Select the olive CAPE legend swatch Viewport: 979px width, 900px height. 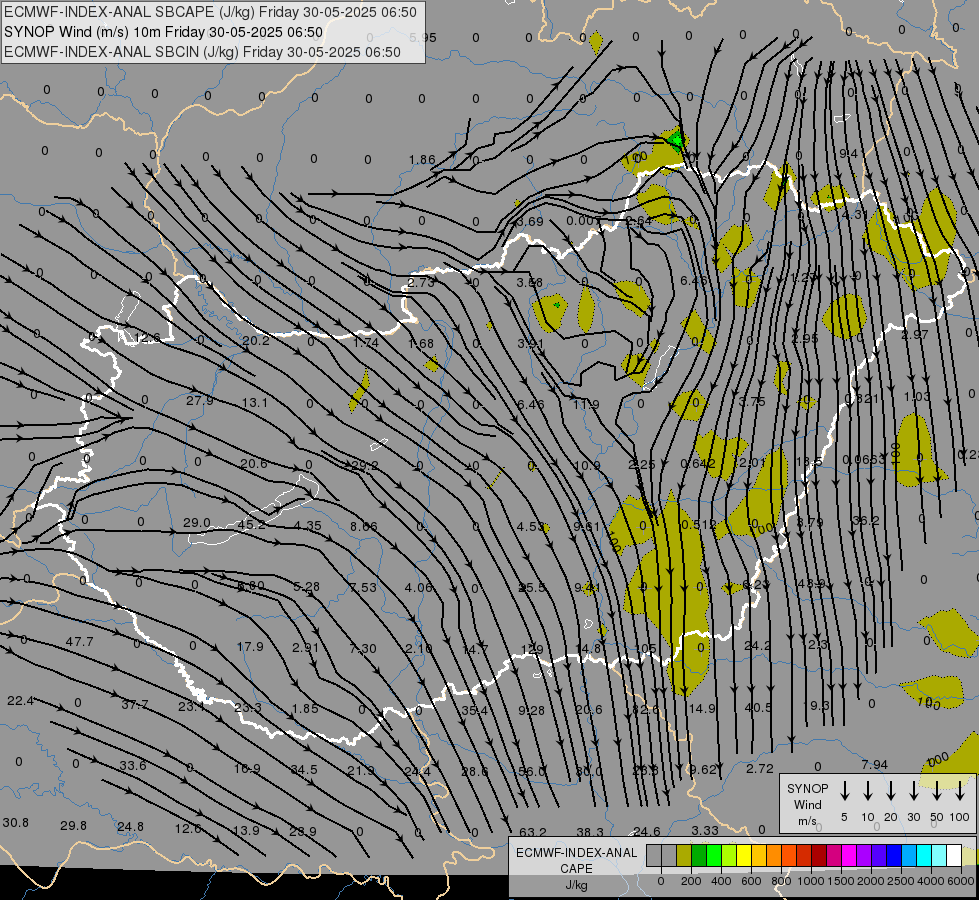(x=684, y=855)
